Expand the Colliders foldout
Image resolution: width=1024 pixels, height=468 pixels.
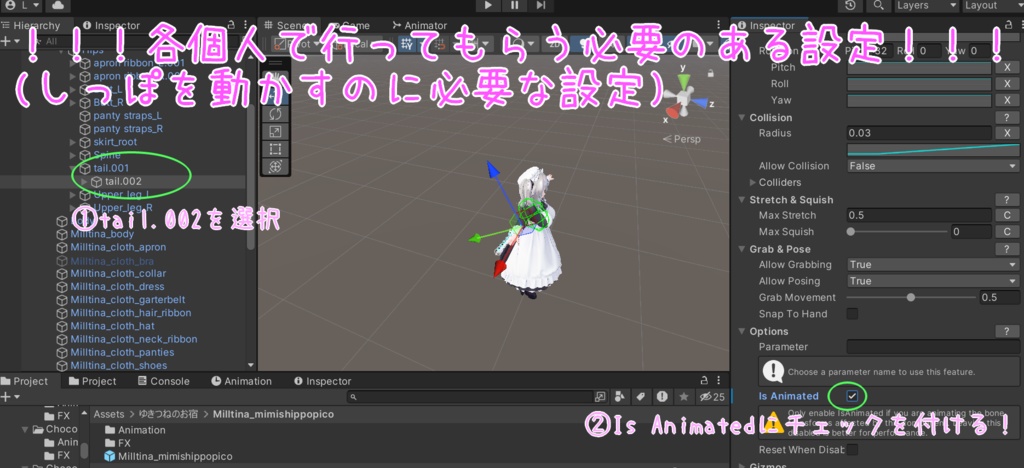click(753, 182)
